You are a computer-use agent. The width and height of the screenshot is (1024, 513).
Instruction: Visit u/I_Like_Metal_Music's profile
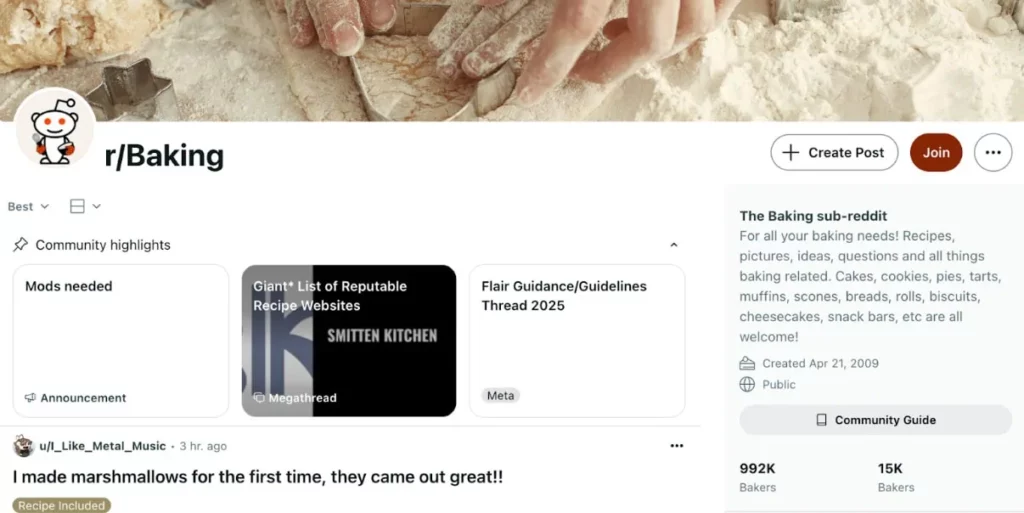(x=103, y=446)
